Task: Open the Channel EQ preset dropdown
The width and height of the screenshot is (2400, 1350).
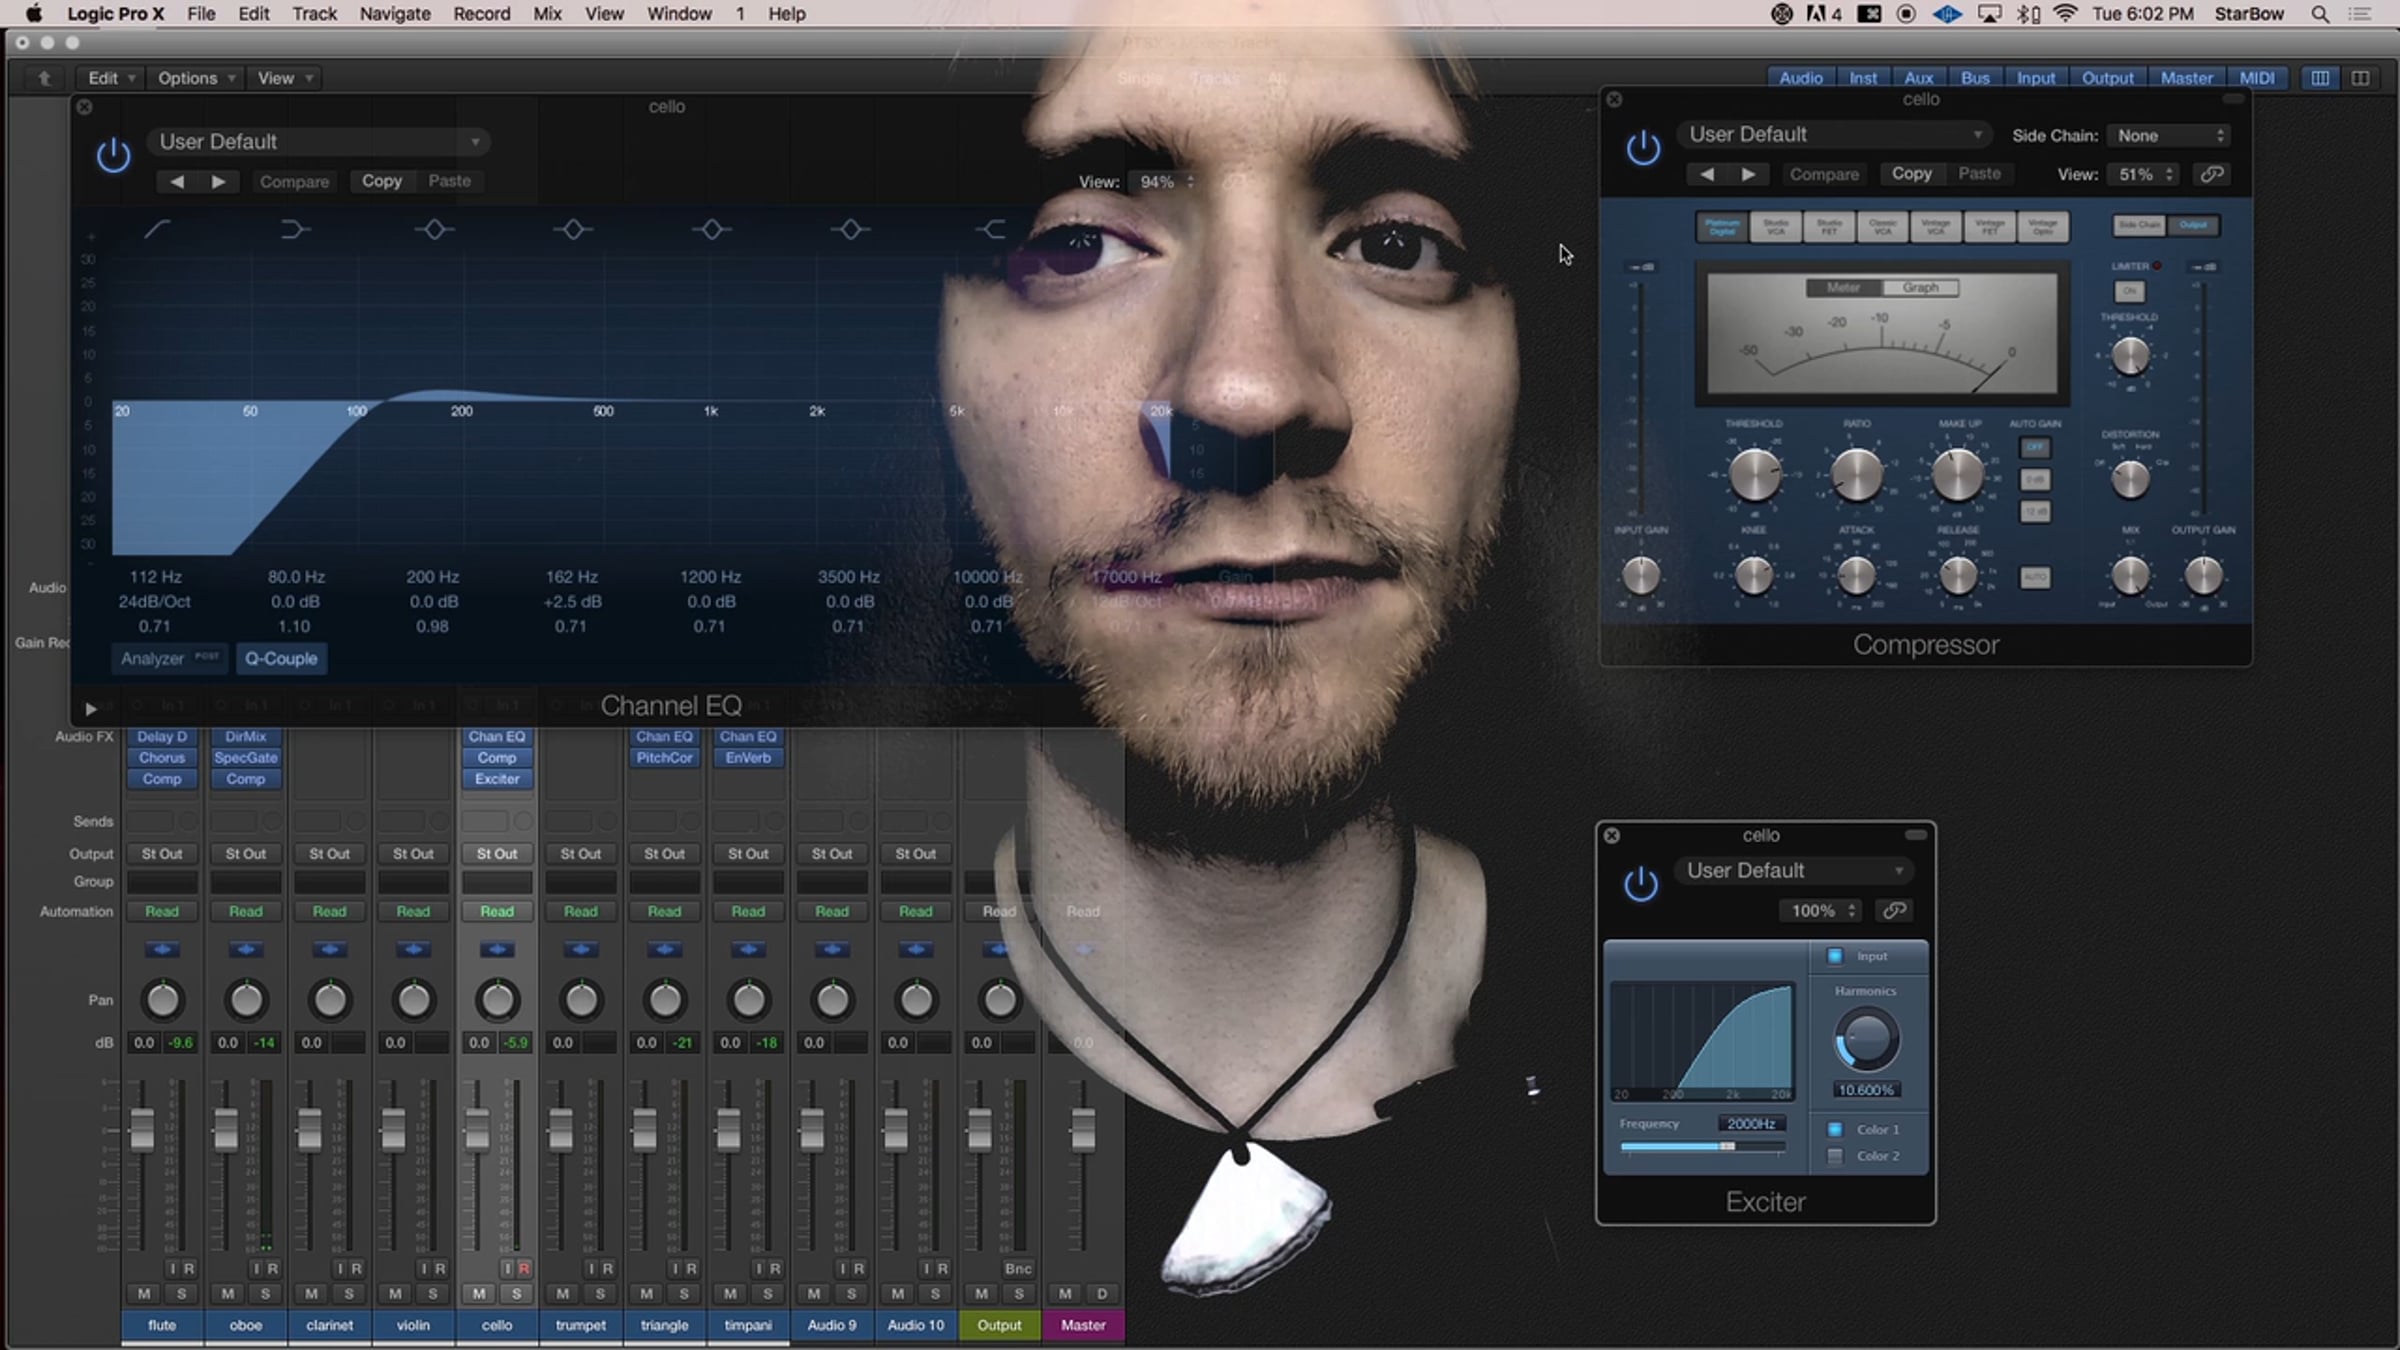Action: [x=319, y=142]
